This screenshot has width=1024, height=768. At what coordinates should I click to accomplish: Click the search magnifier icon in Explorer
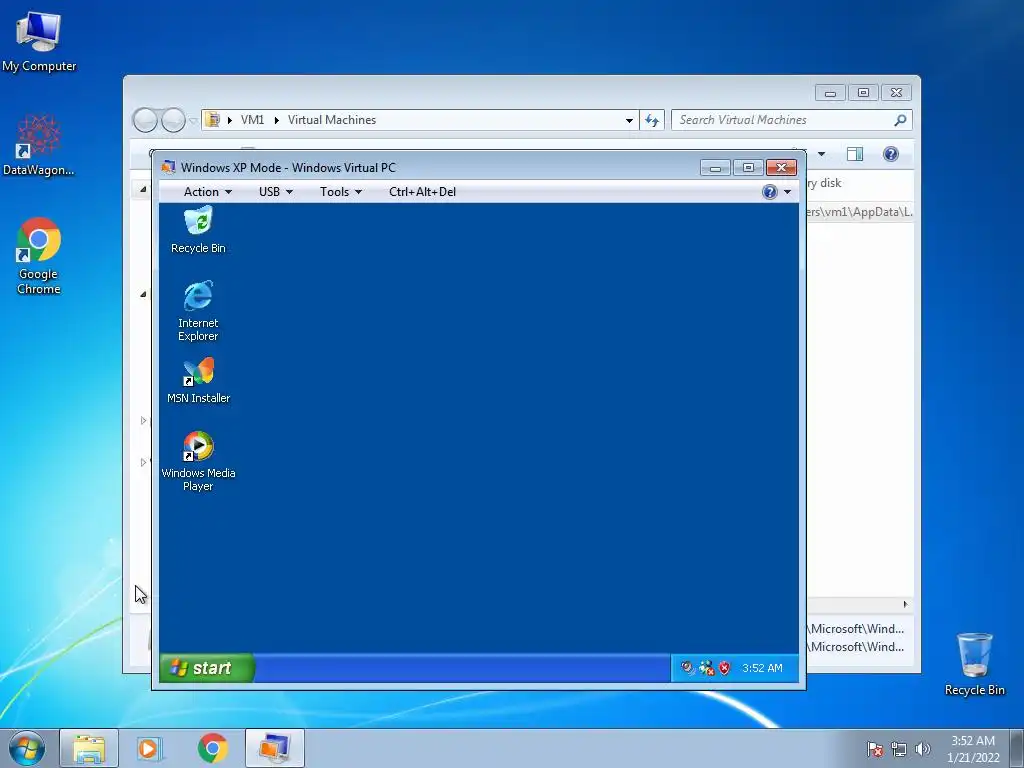click(900, 120)
